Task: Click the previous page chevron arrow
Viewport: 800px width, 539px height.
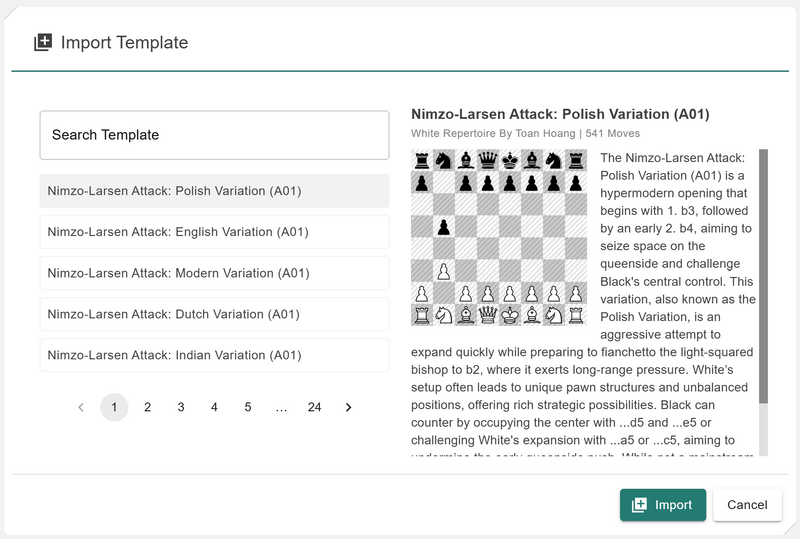Action: click(81, 407)
